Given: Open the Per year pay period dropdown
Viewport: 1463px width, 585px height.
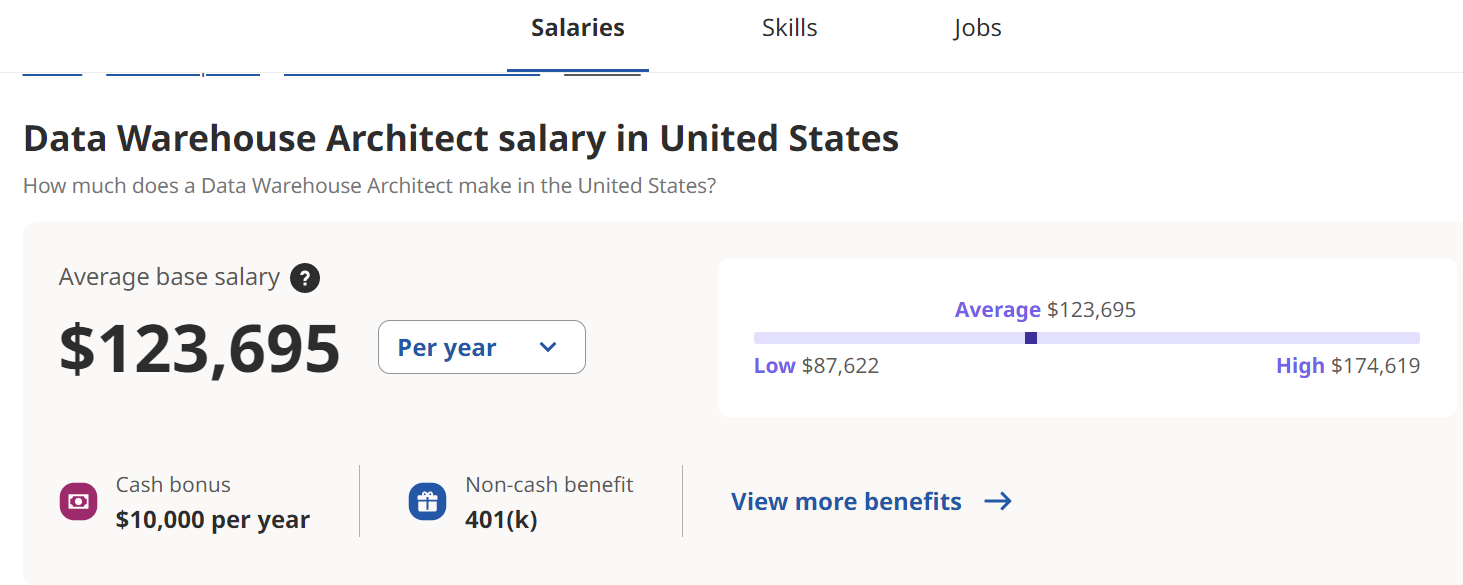Looking at the screenshot, I should 481,347.
